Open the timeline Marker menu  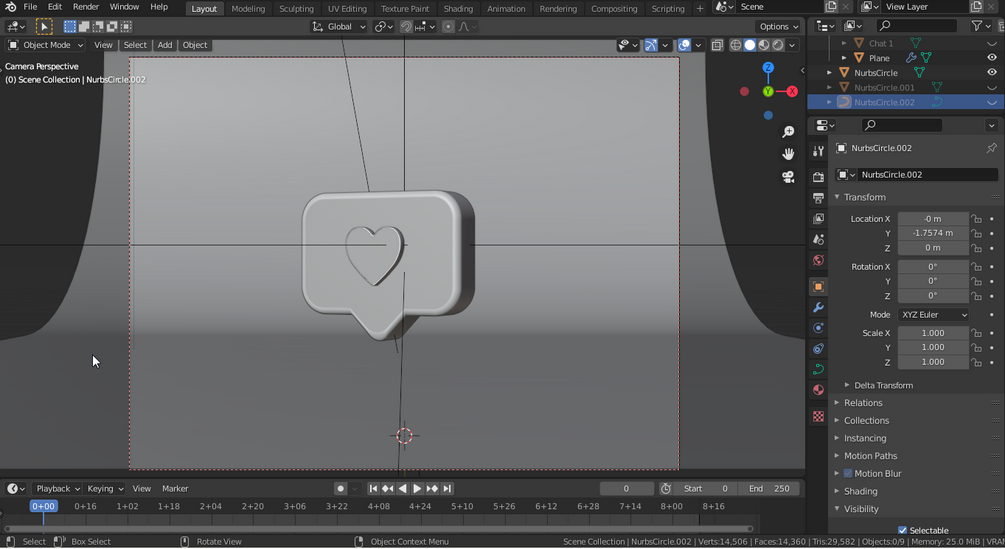(175, 489)
